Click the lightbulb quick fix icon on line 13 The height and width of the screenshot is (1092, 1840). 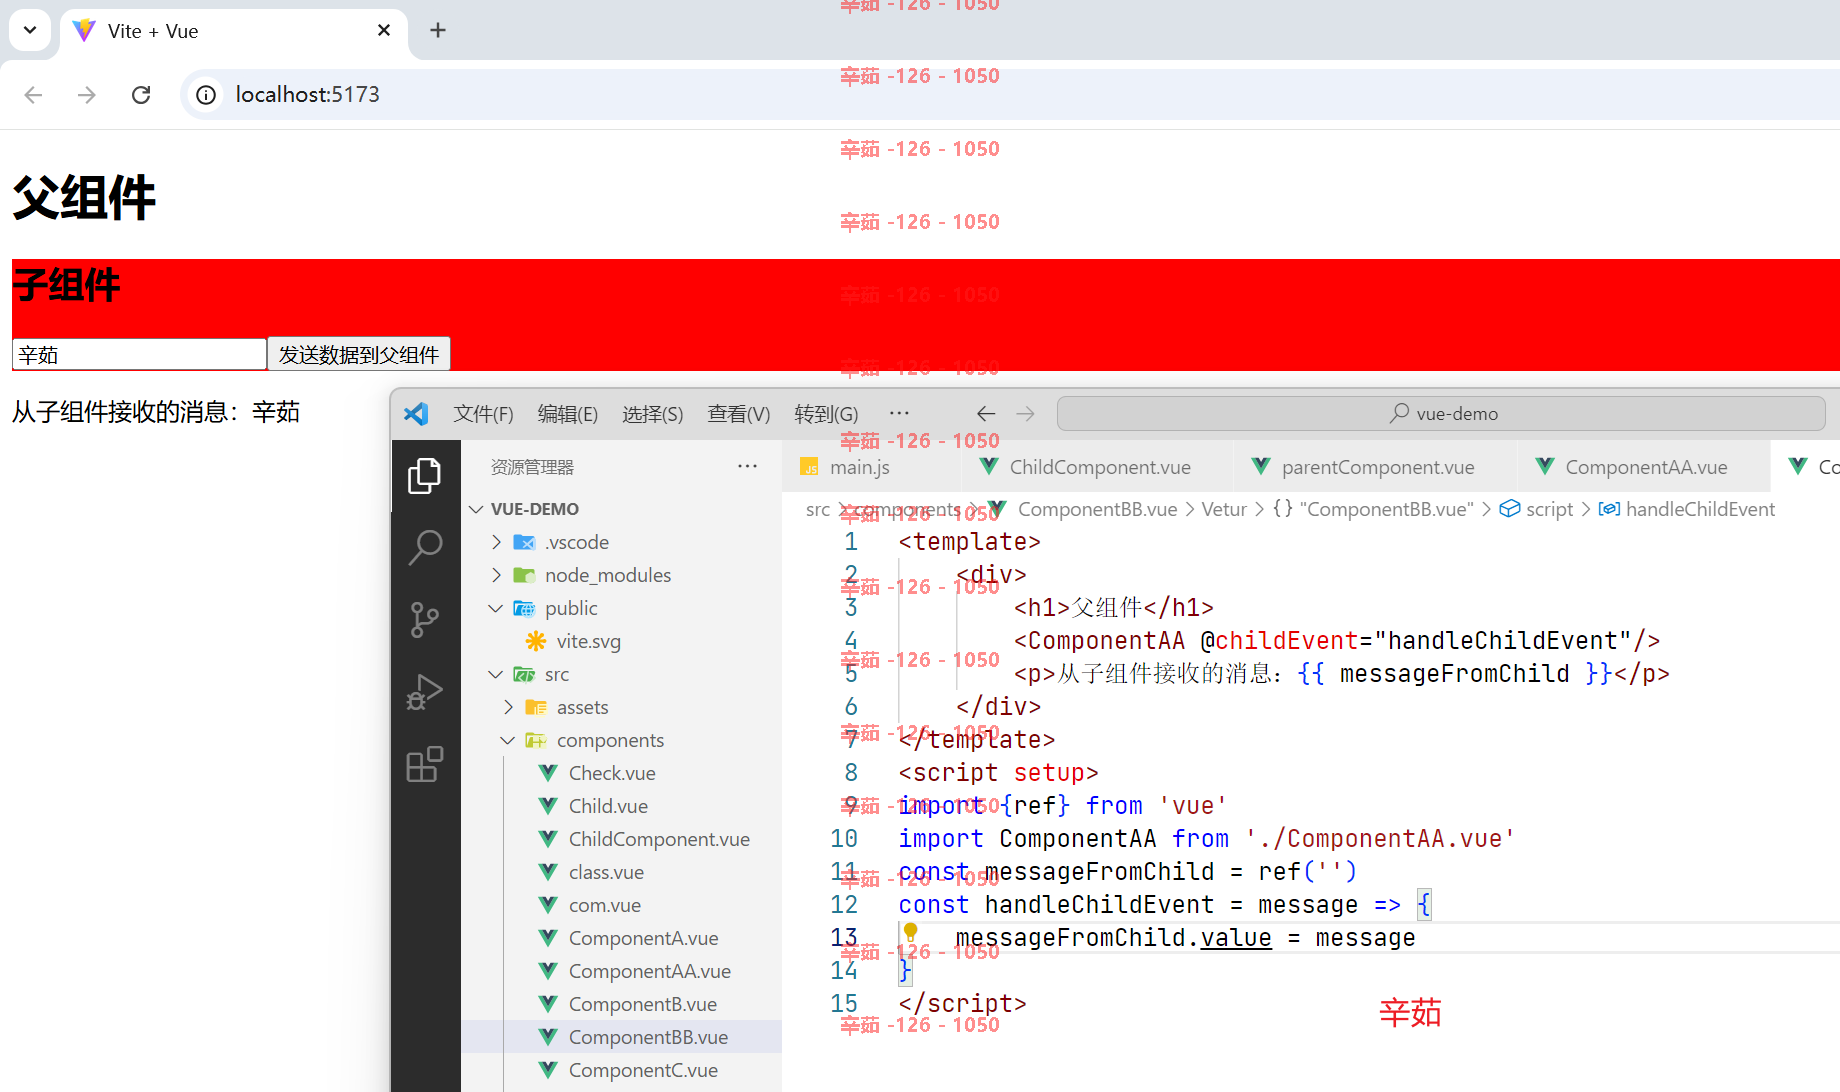(910, 932)
